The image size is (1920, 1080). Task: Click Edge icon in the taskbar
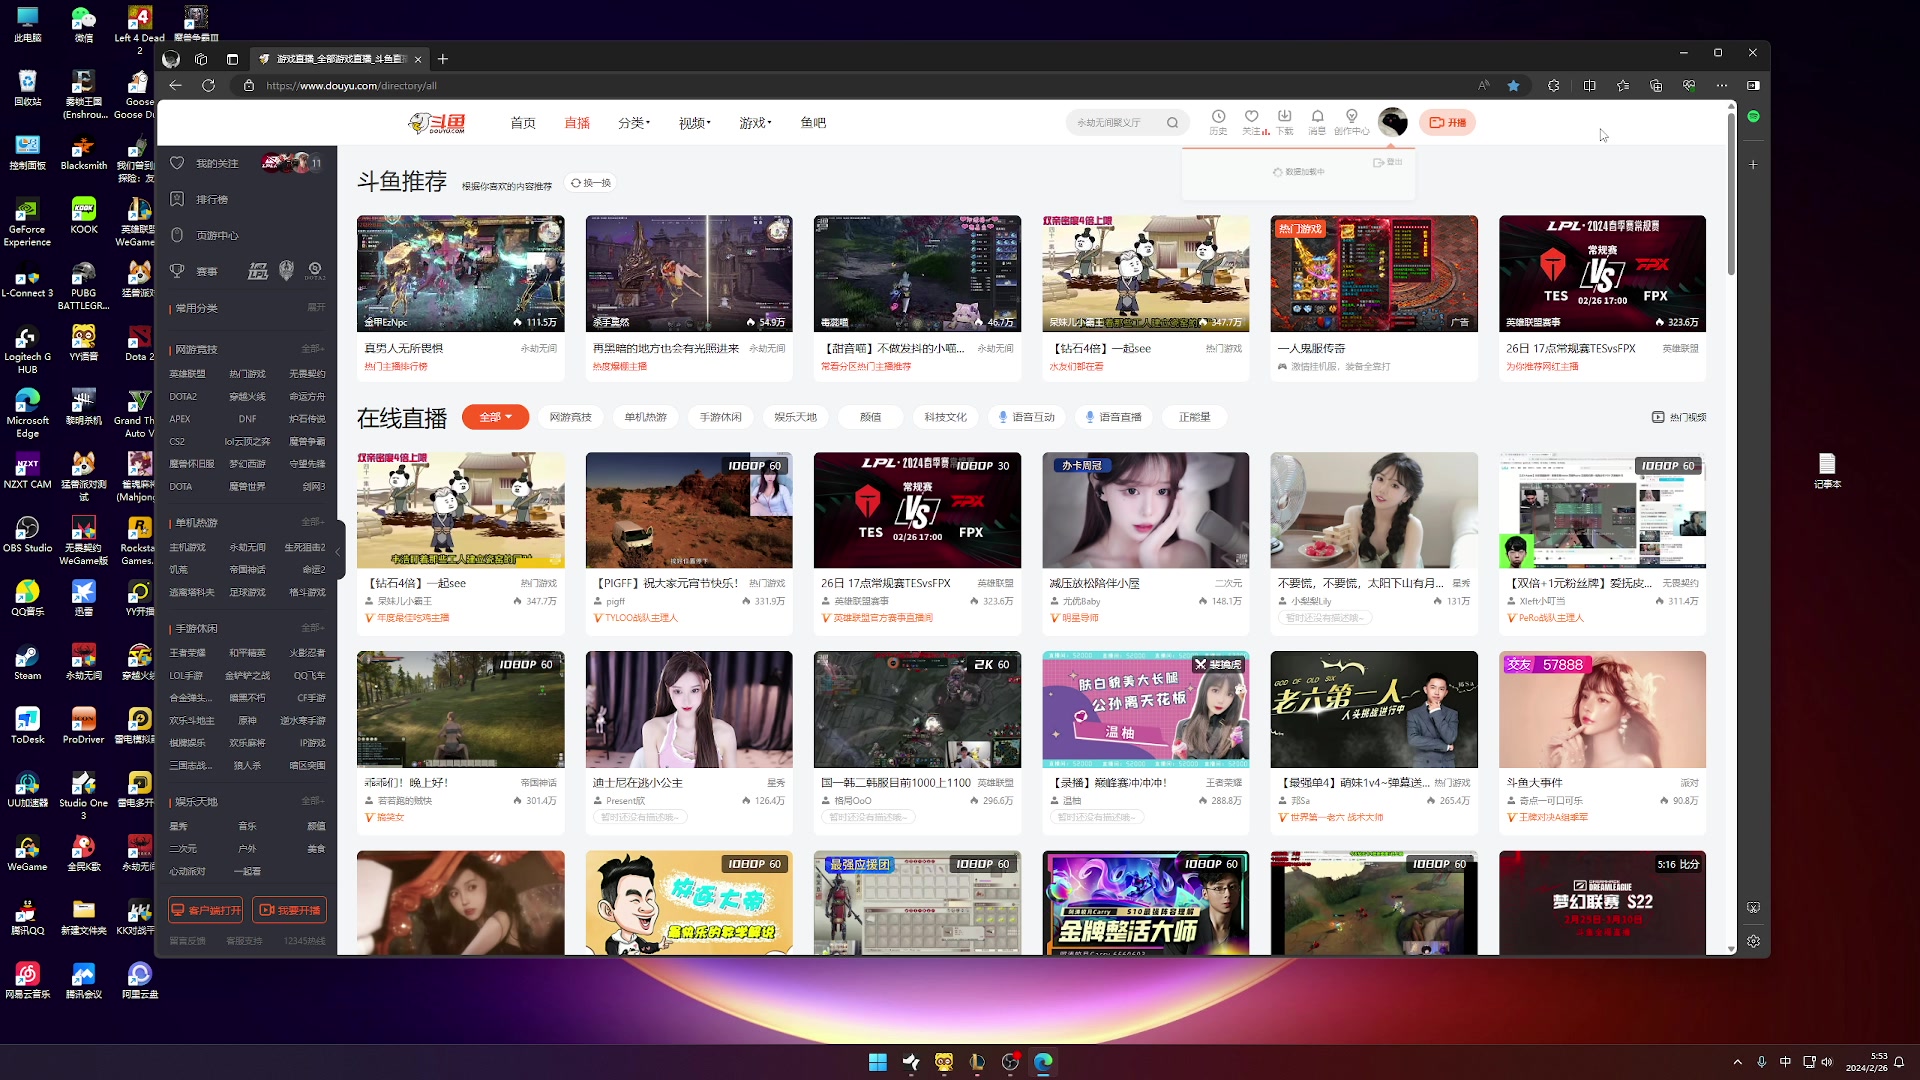click(x=1043, y=1062)
